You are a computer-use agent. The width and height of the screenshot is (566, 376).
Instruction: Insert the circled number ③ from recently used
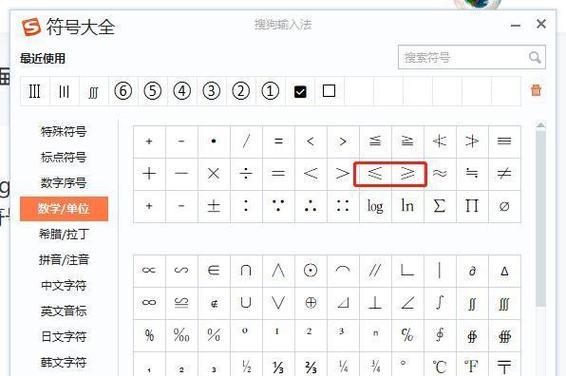[x=212, y=91]
